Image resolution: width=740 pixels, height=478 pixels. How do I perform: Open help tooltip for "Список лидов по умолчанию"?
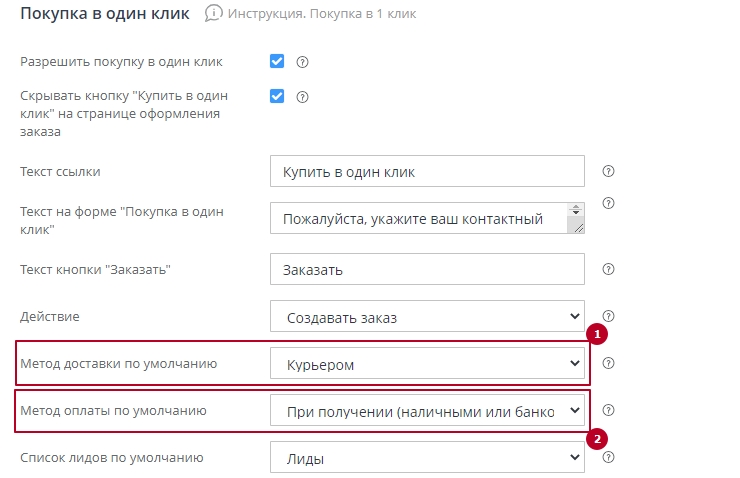(608, 458)
